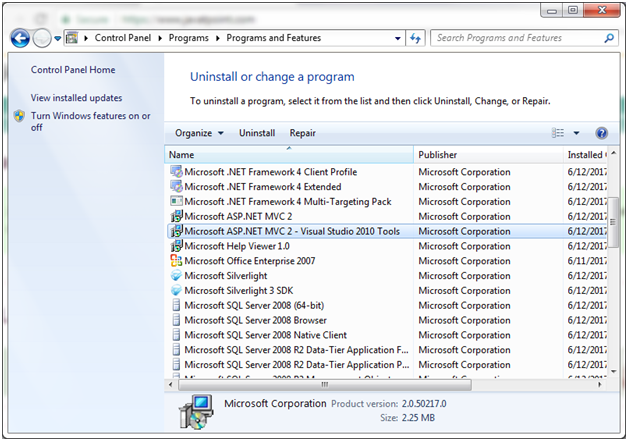Image resolution: width=628 pixels, height=441 pixels.
Task: Open Turn Windows features on or off
Action: pos(91,121)
